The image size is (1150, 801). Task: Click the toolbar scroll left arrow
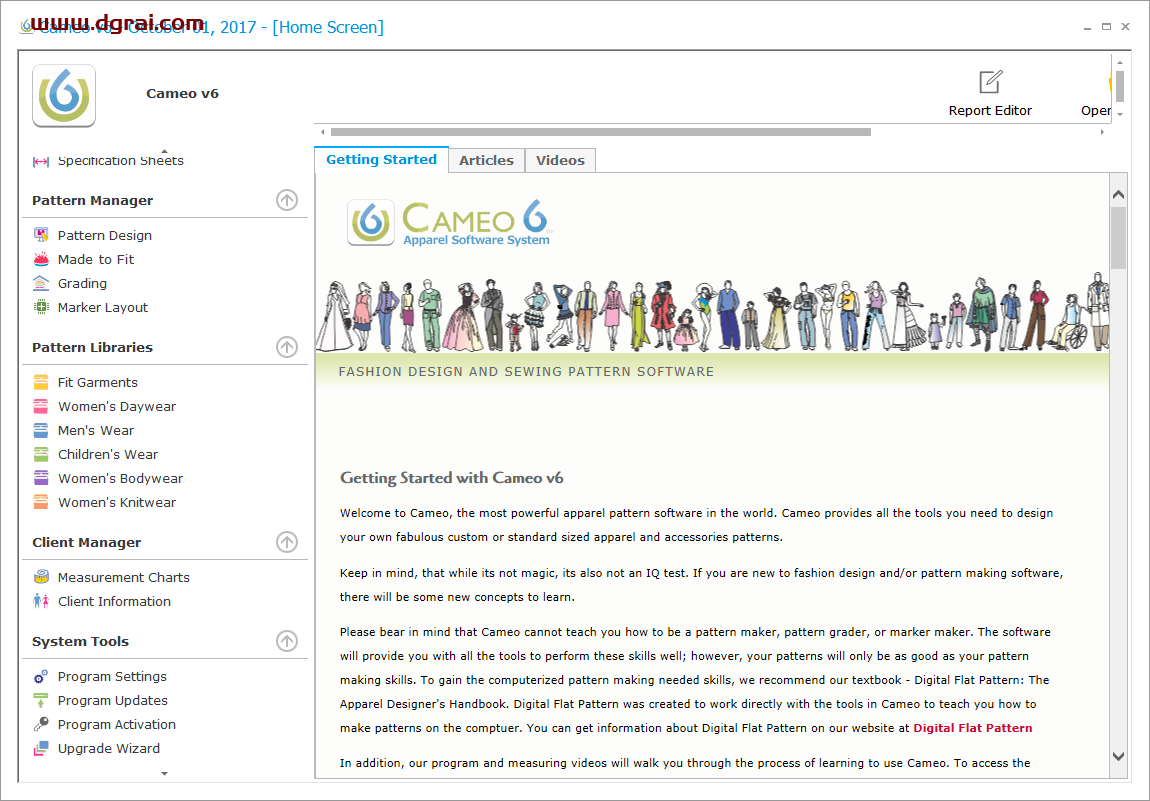[x=323, y=133]
